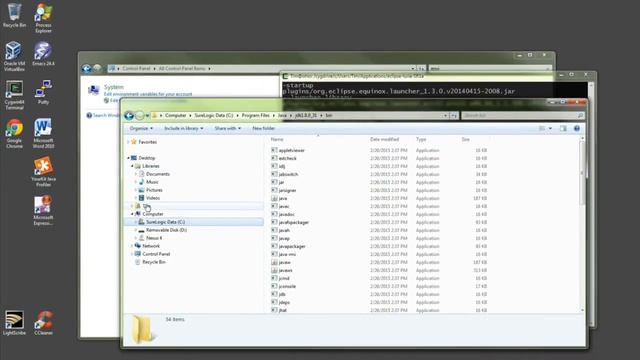Sort files by Date modified column header
This screenshot has height=360, width=640.
click(384, 140)
